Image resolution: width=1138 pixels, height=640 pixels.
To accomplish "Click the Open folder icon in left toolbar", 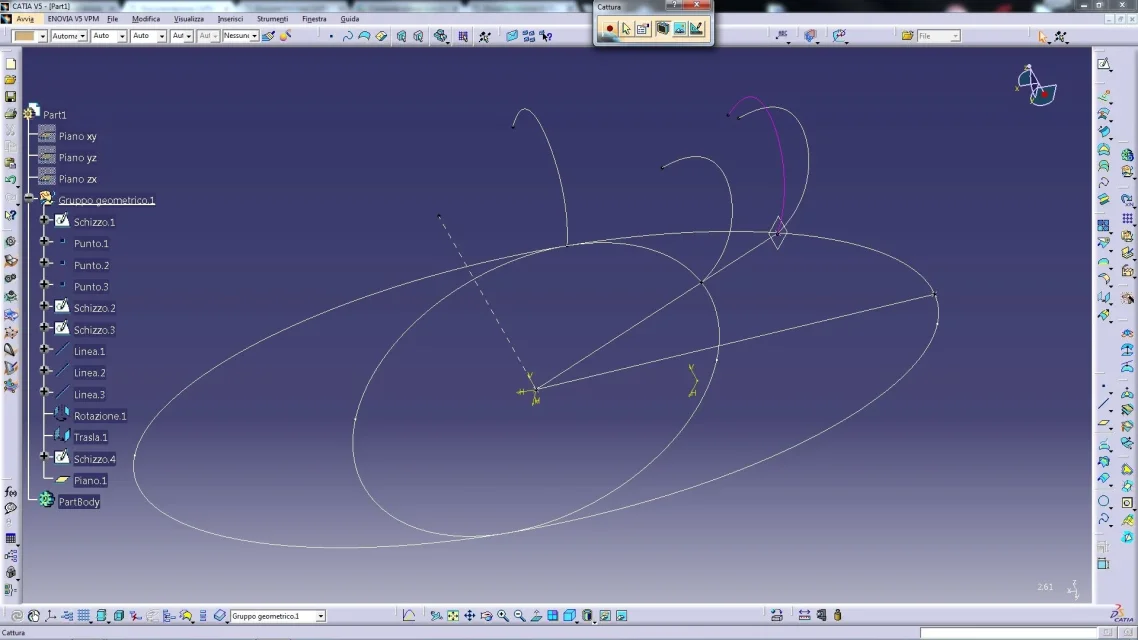I will coord(11,80).
